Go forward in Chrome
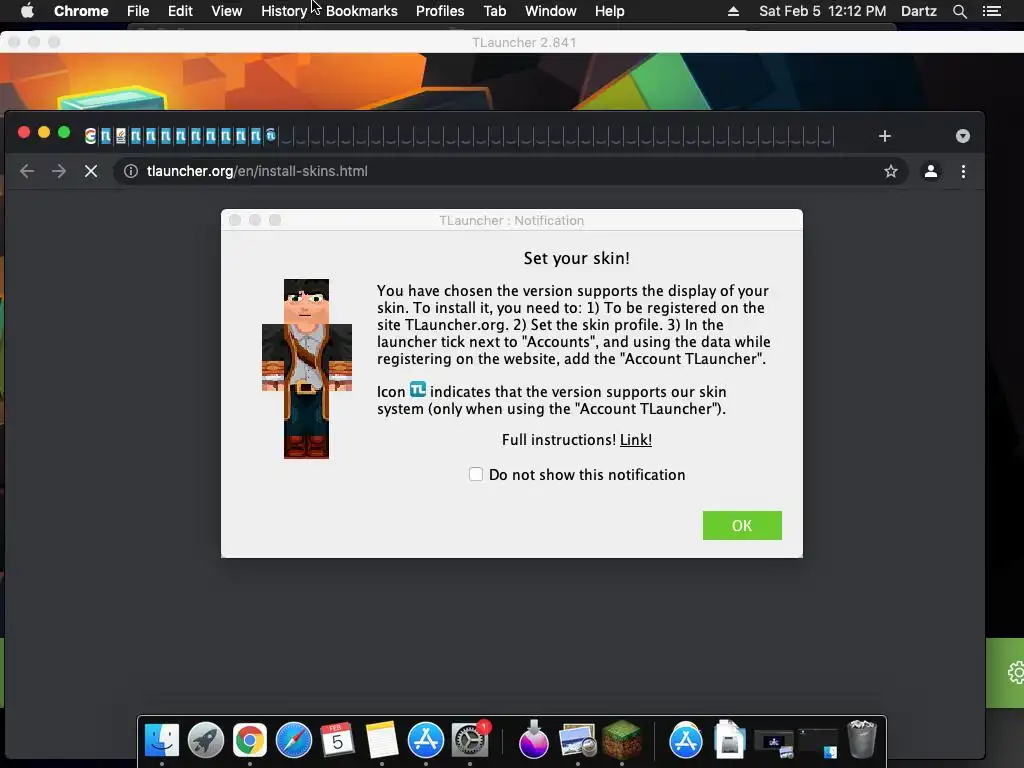 click(59, 171)
